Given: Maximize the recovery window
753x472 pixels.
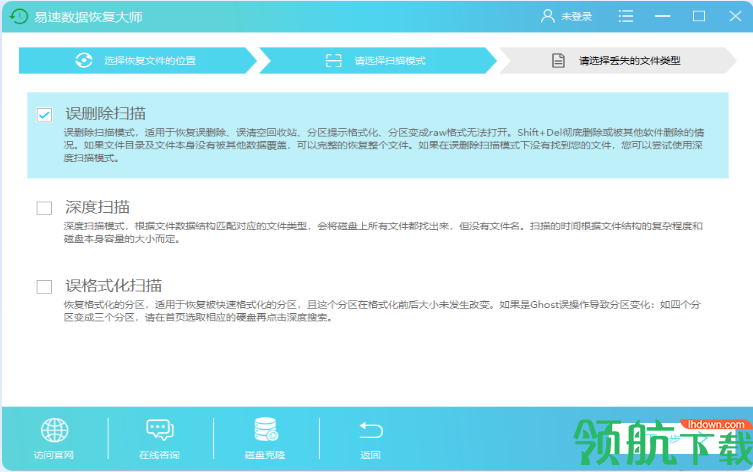Looking at the screenshot, I should [x=699, y=16].
